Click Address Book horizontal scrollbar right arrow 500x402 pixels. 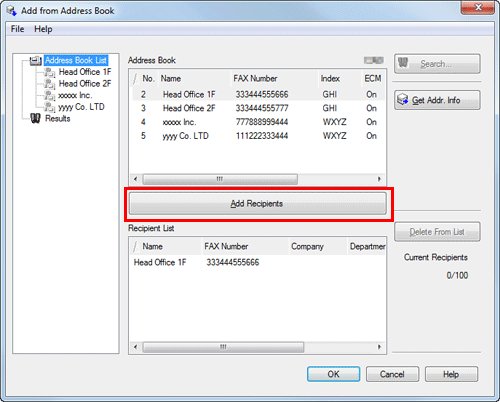[379, 179]
